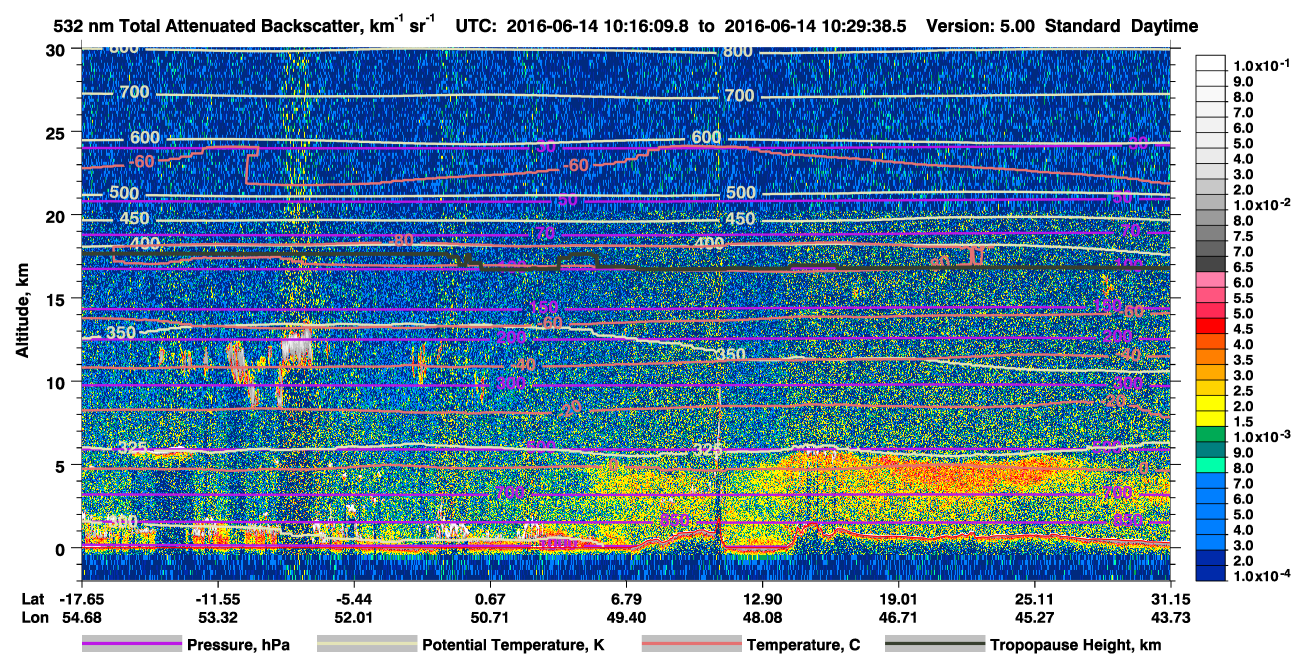The height and width of the screenshot is (667, 1300).
Task: Click the end time '2016-06-14 10:29:38.5'
Action: pyautogui.click(x=815, y=27)
